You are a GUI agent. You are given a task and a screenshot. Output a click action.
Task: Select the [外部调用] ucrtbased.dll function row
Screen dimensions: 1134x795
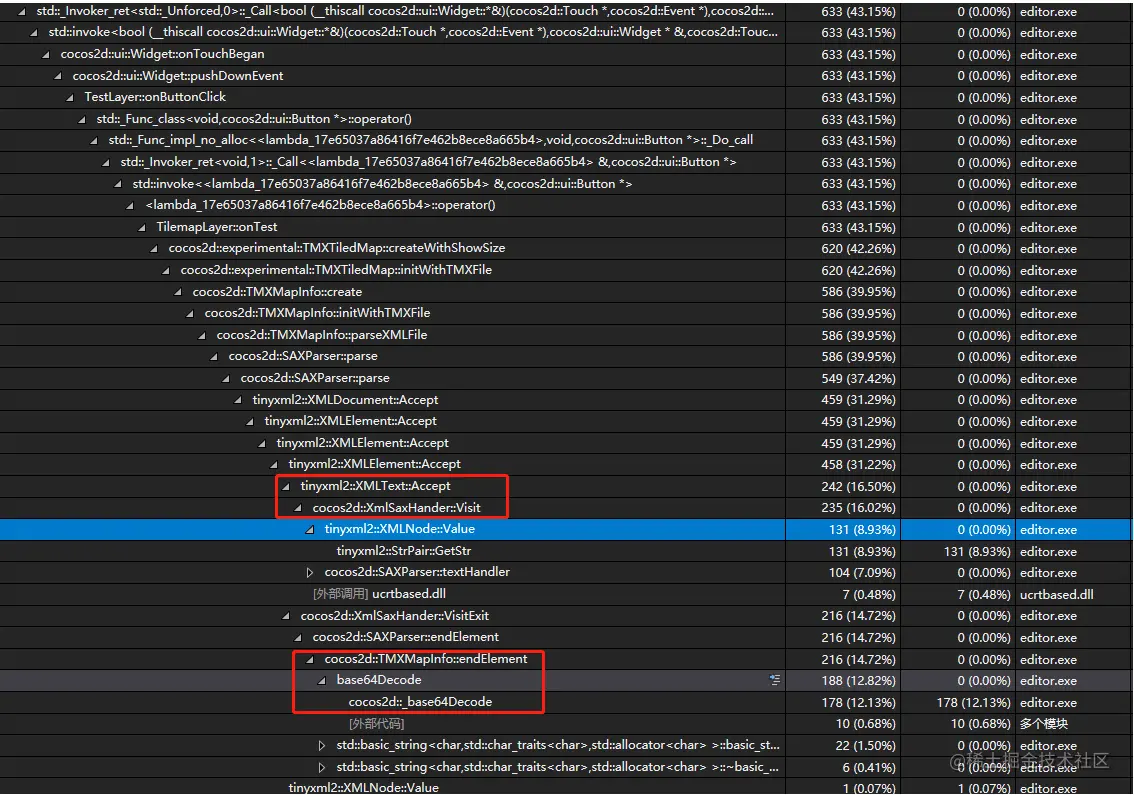566,594
